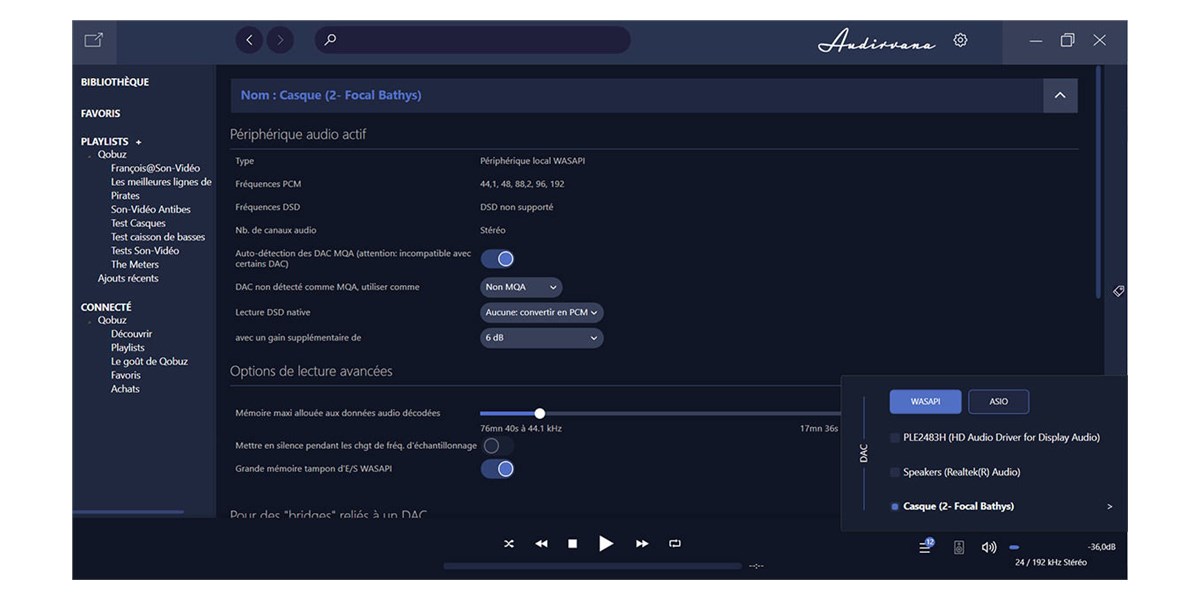Click the 24 / 192 kHz Stéréo status text
The image size is (1200, 600).
tap(1050, 563)
